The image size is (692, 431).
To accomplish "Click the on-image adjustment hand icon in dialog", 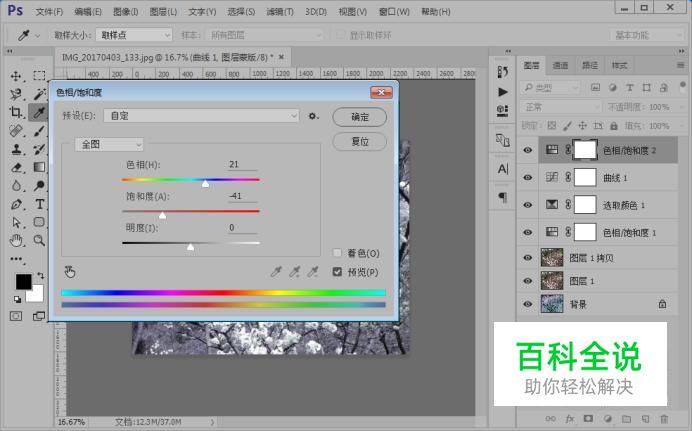I will [x=70, y=272].
